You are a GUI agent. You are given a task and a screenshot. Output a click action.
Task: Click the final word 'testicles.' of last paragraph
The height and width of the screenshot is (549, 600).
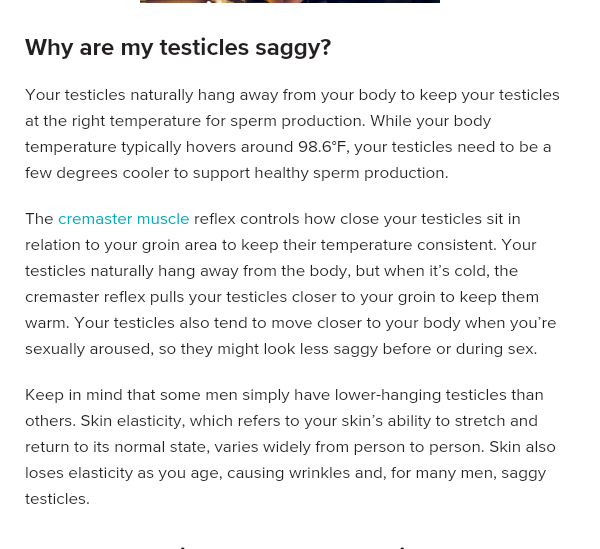point(57,499)
